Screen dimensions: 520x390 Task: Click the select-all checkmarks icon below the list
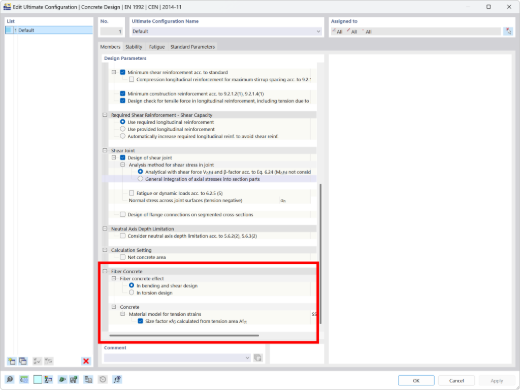click(x=37, y=361)
